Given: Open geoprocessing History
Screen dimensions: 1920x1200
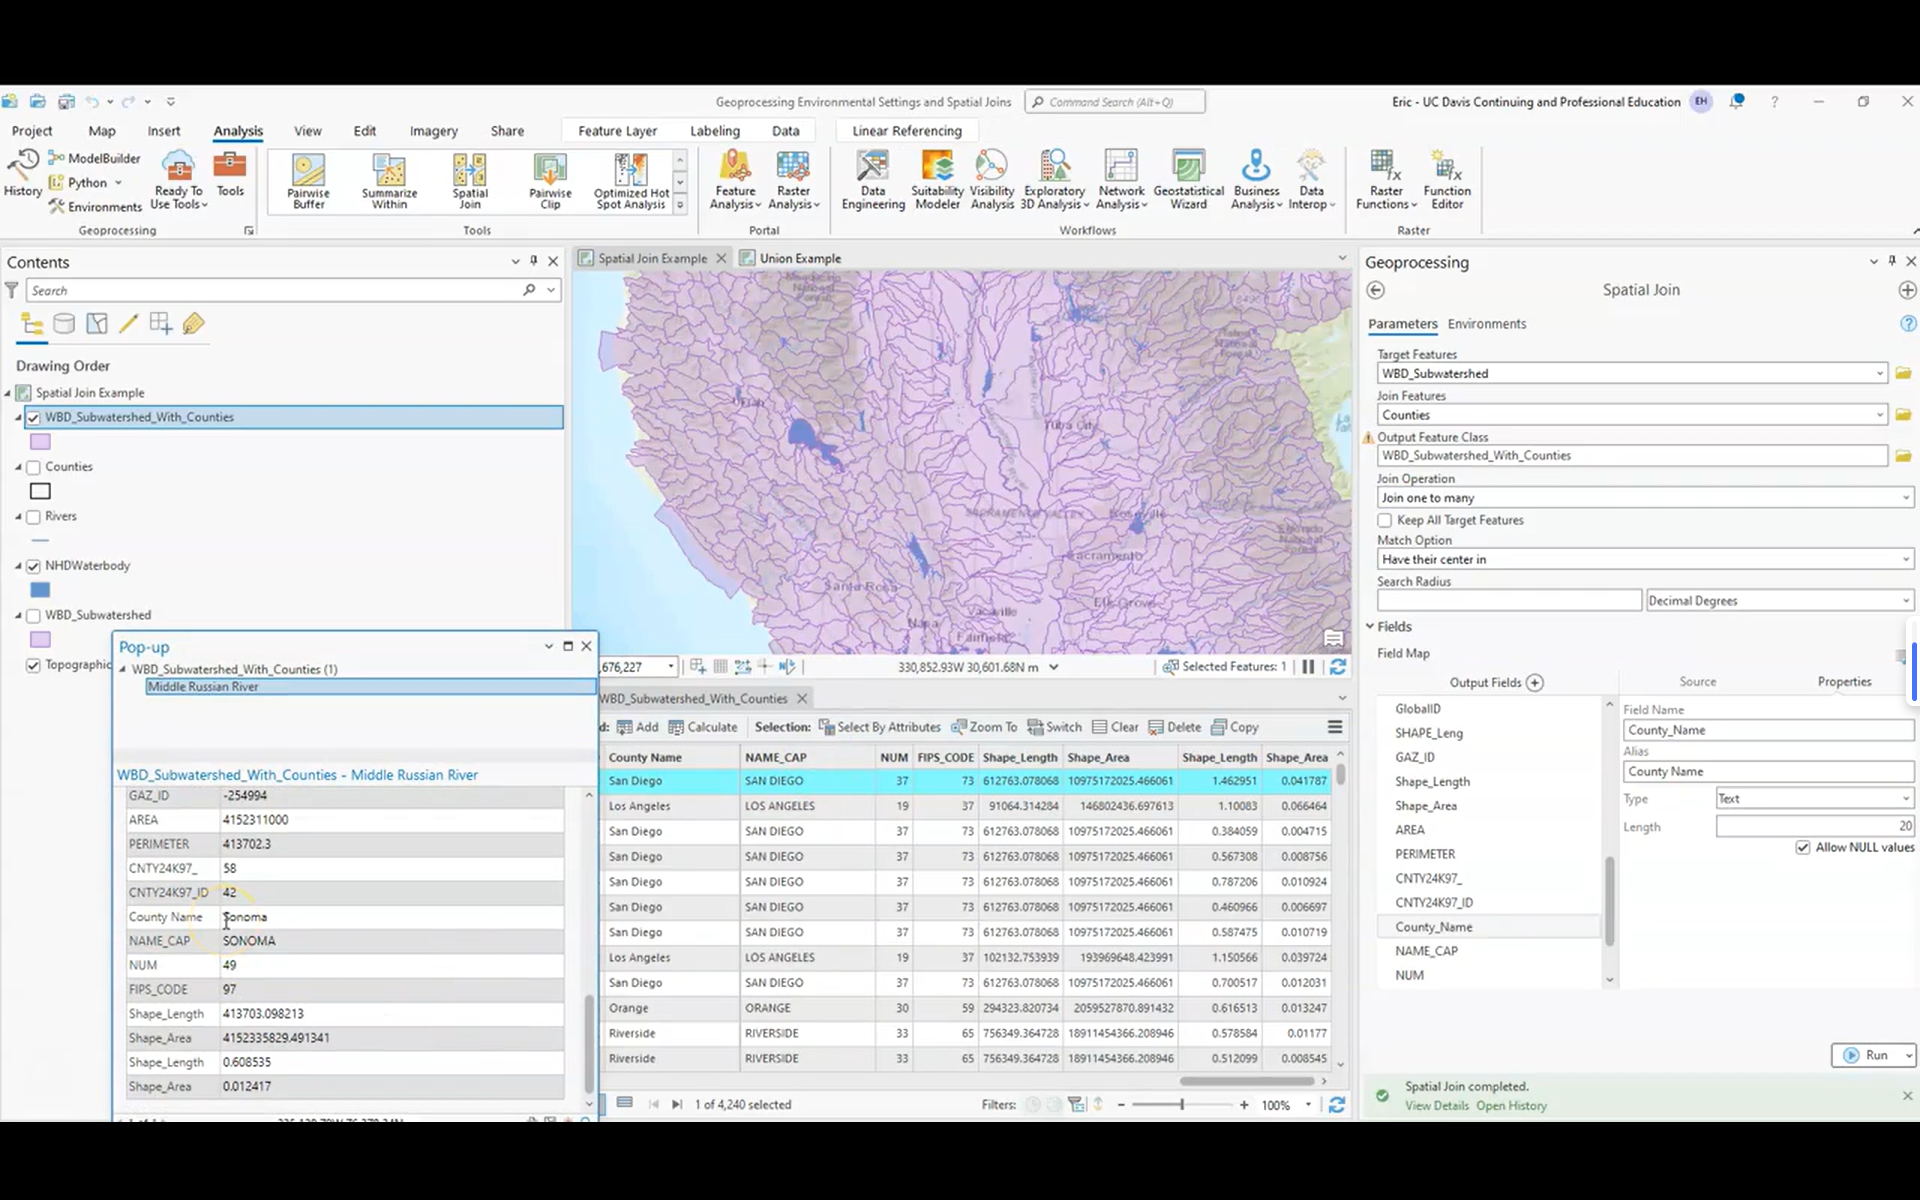Looking at the screenshot, I should 22,174.
